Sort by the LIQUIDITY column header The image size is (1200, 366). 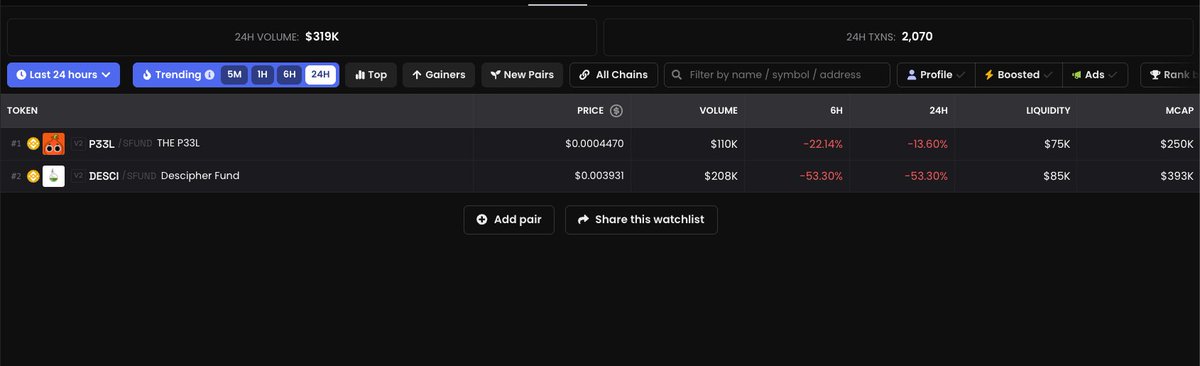pos(1047,111)
